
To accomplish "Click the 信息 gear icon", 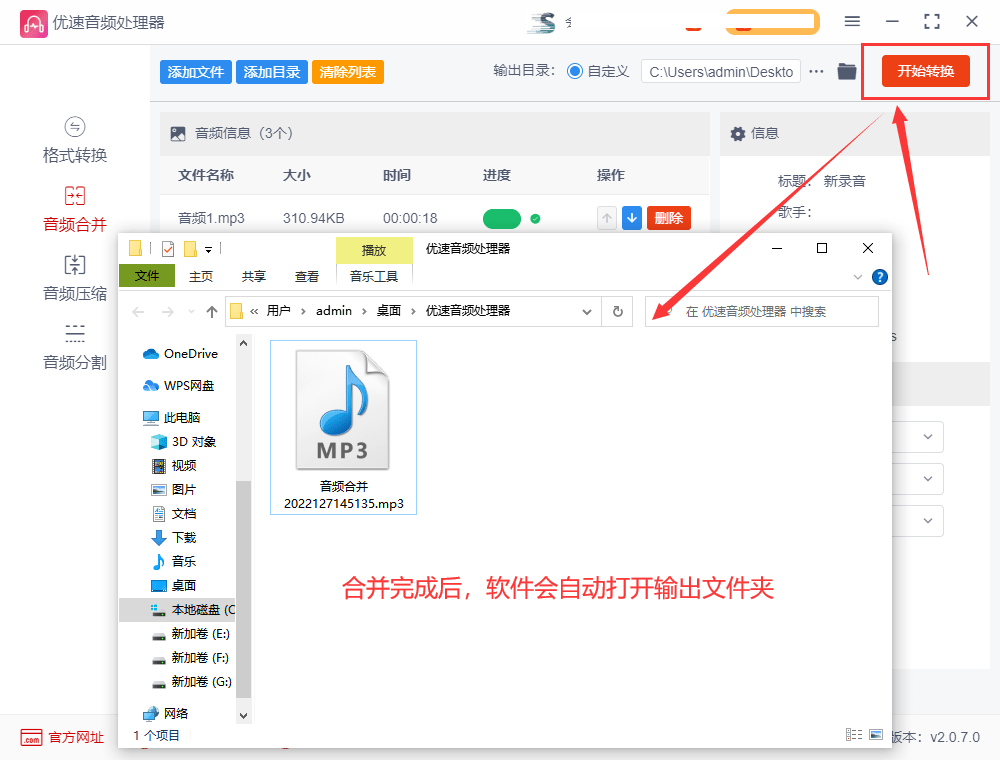I will (737, 133).
